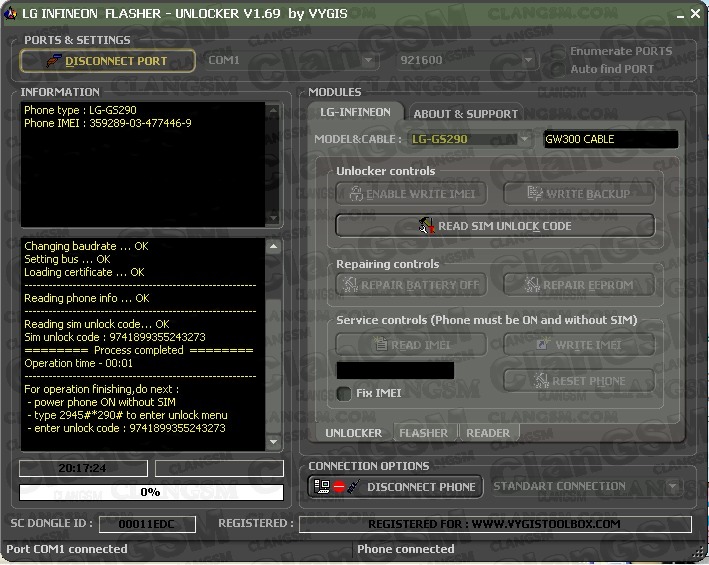Click the GW300 CABLE field

(x=610, y=139)
